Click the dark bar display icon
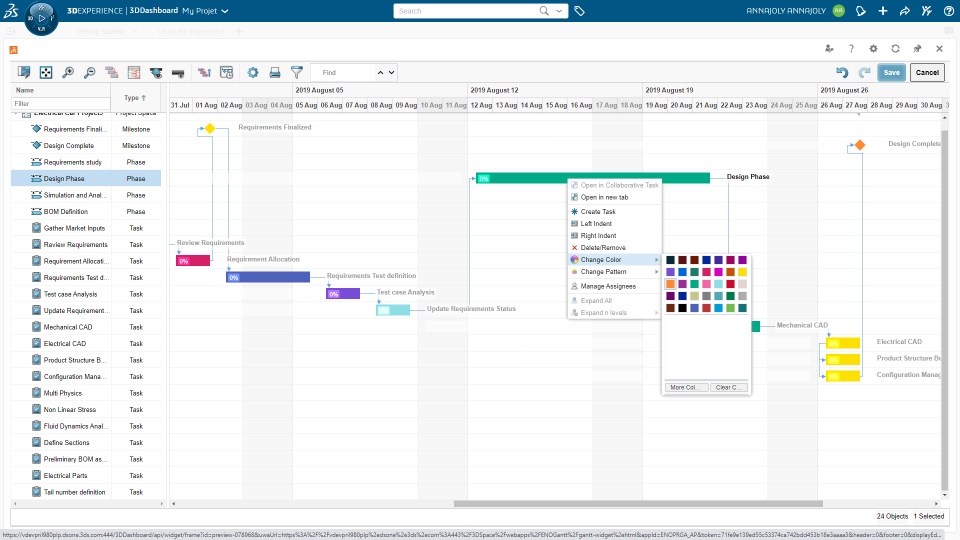Image resolution: width=960 pixels, height=540 pixels. (x=178, y=73)
